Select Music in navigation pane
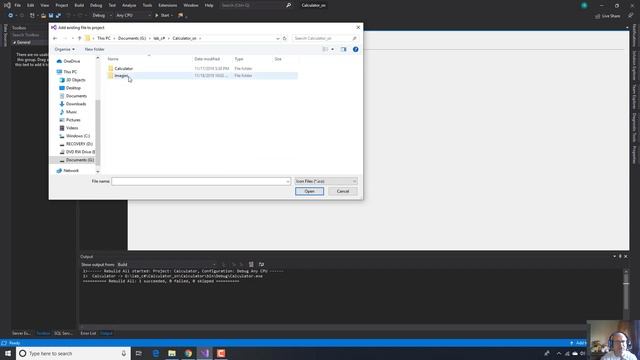The width and height of the screenshot is (640, 360). pos(71,112)
